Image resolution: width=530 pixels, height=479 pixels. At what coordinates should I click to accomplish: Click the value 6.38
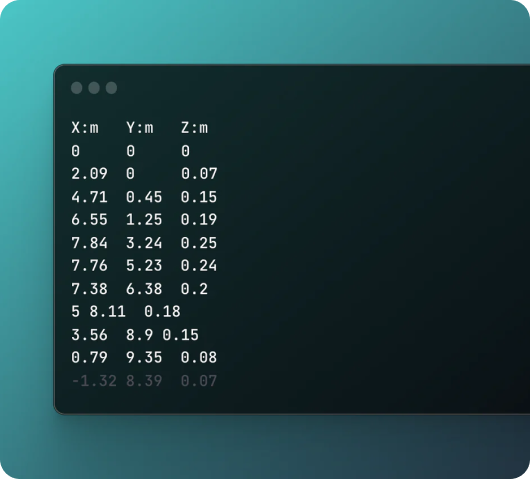tap(144, 289)
